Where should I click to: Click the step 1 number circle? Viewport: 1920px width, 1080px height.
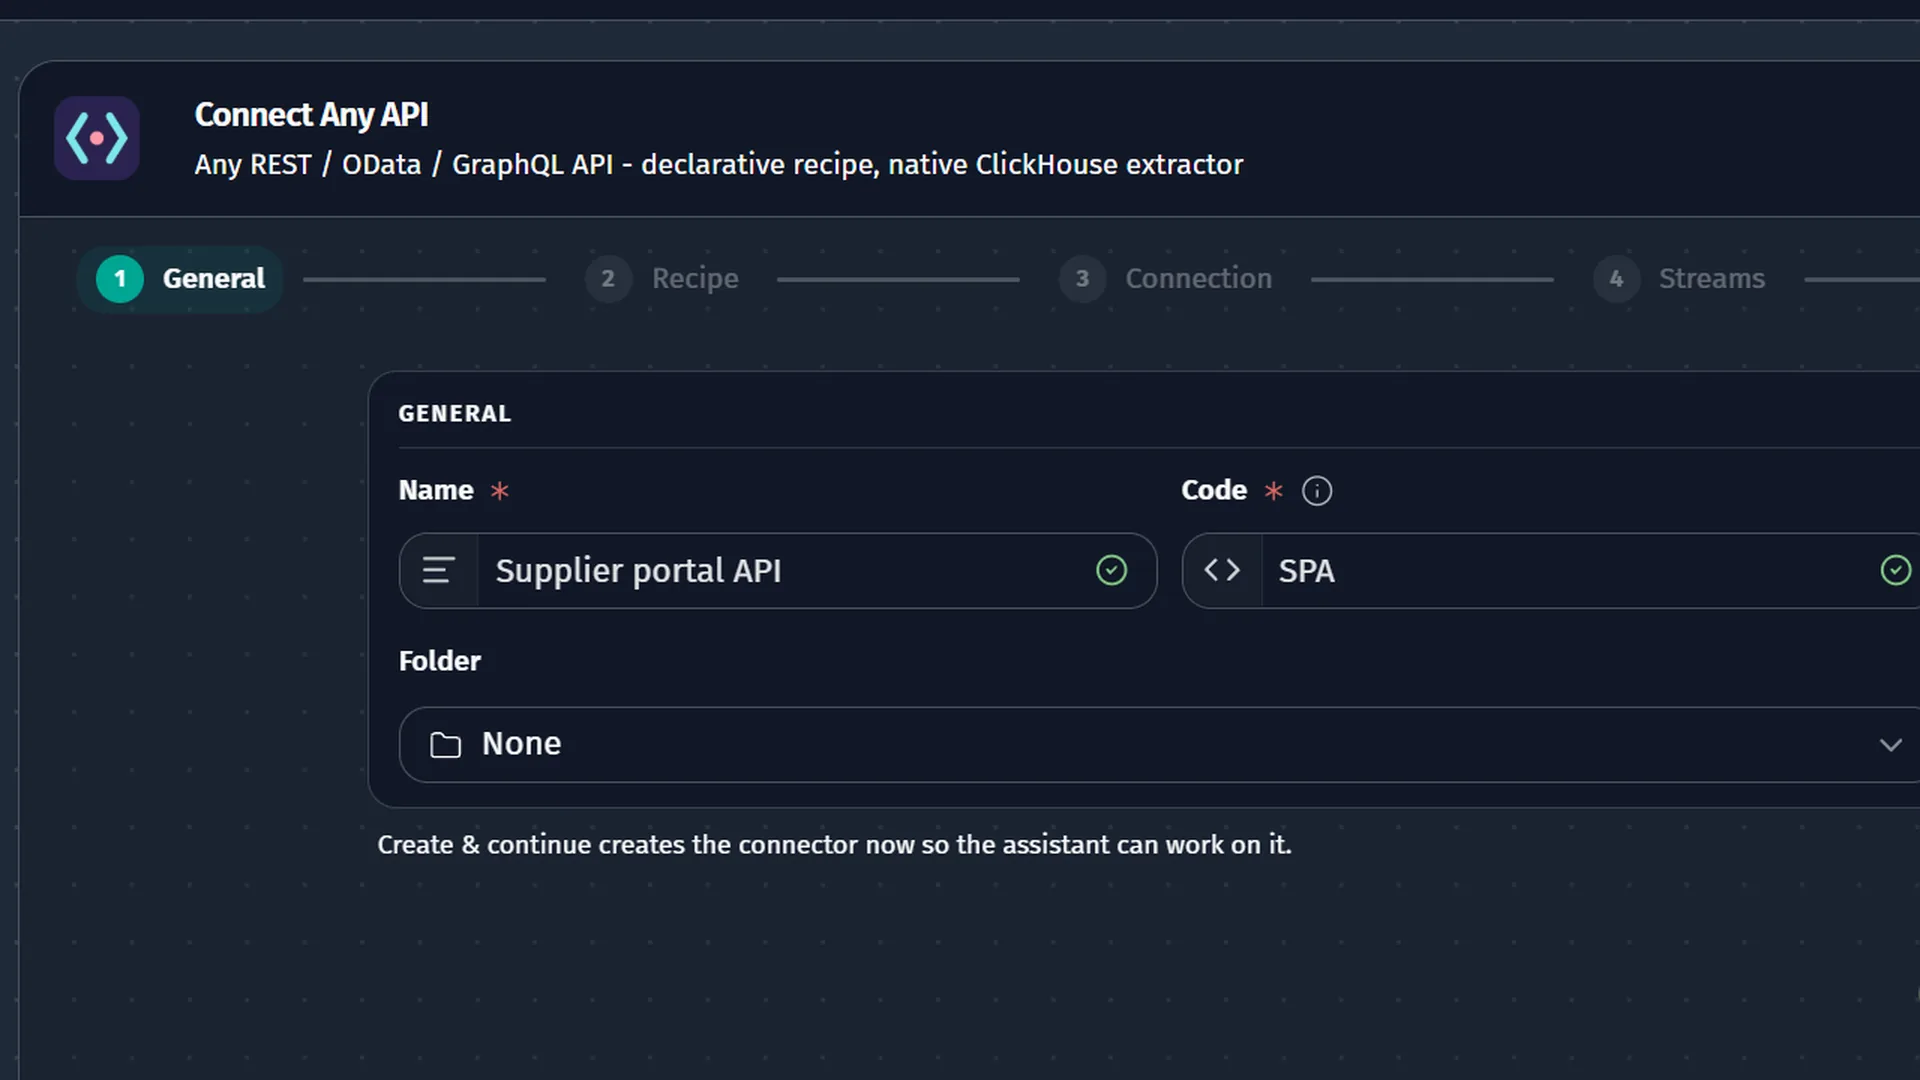click(120, 279)
